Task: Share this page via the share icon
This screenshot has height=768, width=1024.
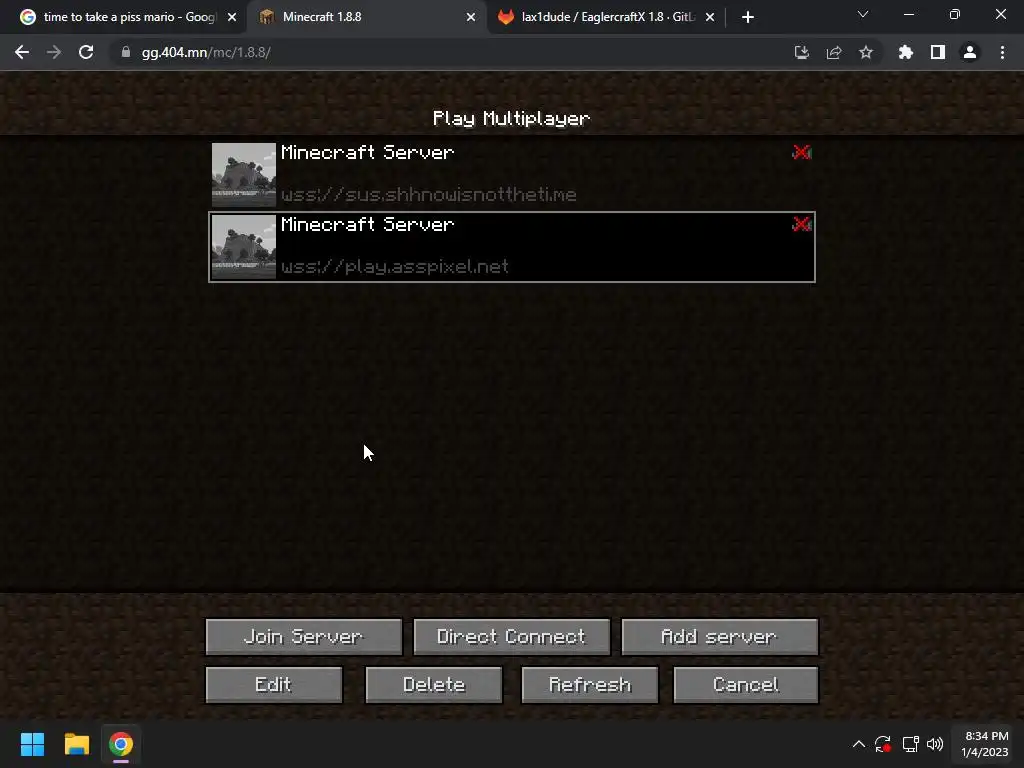Action: [834, 52]
